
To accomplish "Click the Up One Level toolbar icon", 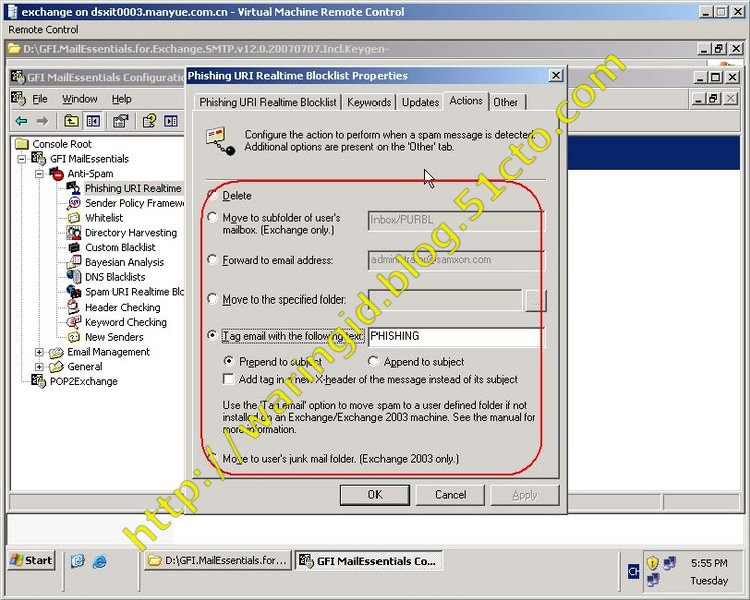I will click(71, 121).
